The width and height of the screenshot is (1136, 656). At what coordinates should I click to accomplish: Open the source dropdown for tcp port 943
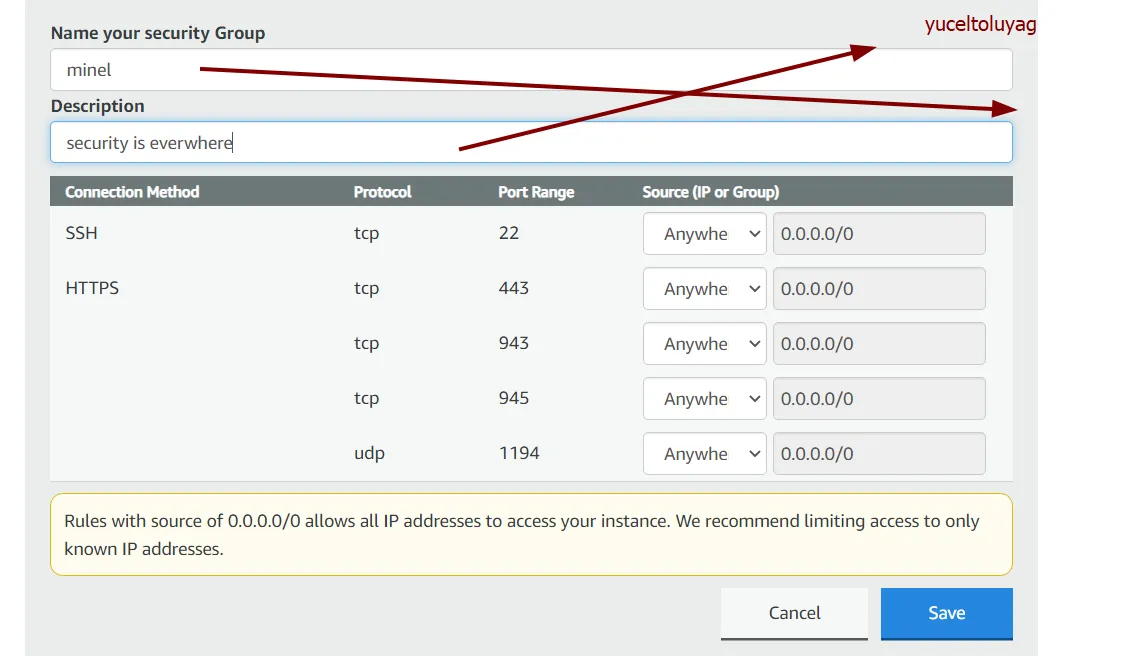(x=704, y=344)
